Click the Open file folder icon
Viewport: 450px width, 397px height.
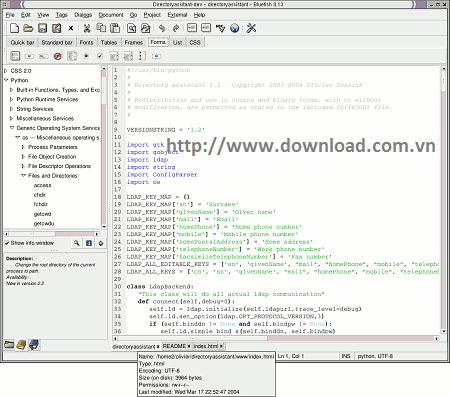click(x=28, y=28)
